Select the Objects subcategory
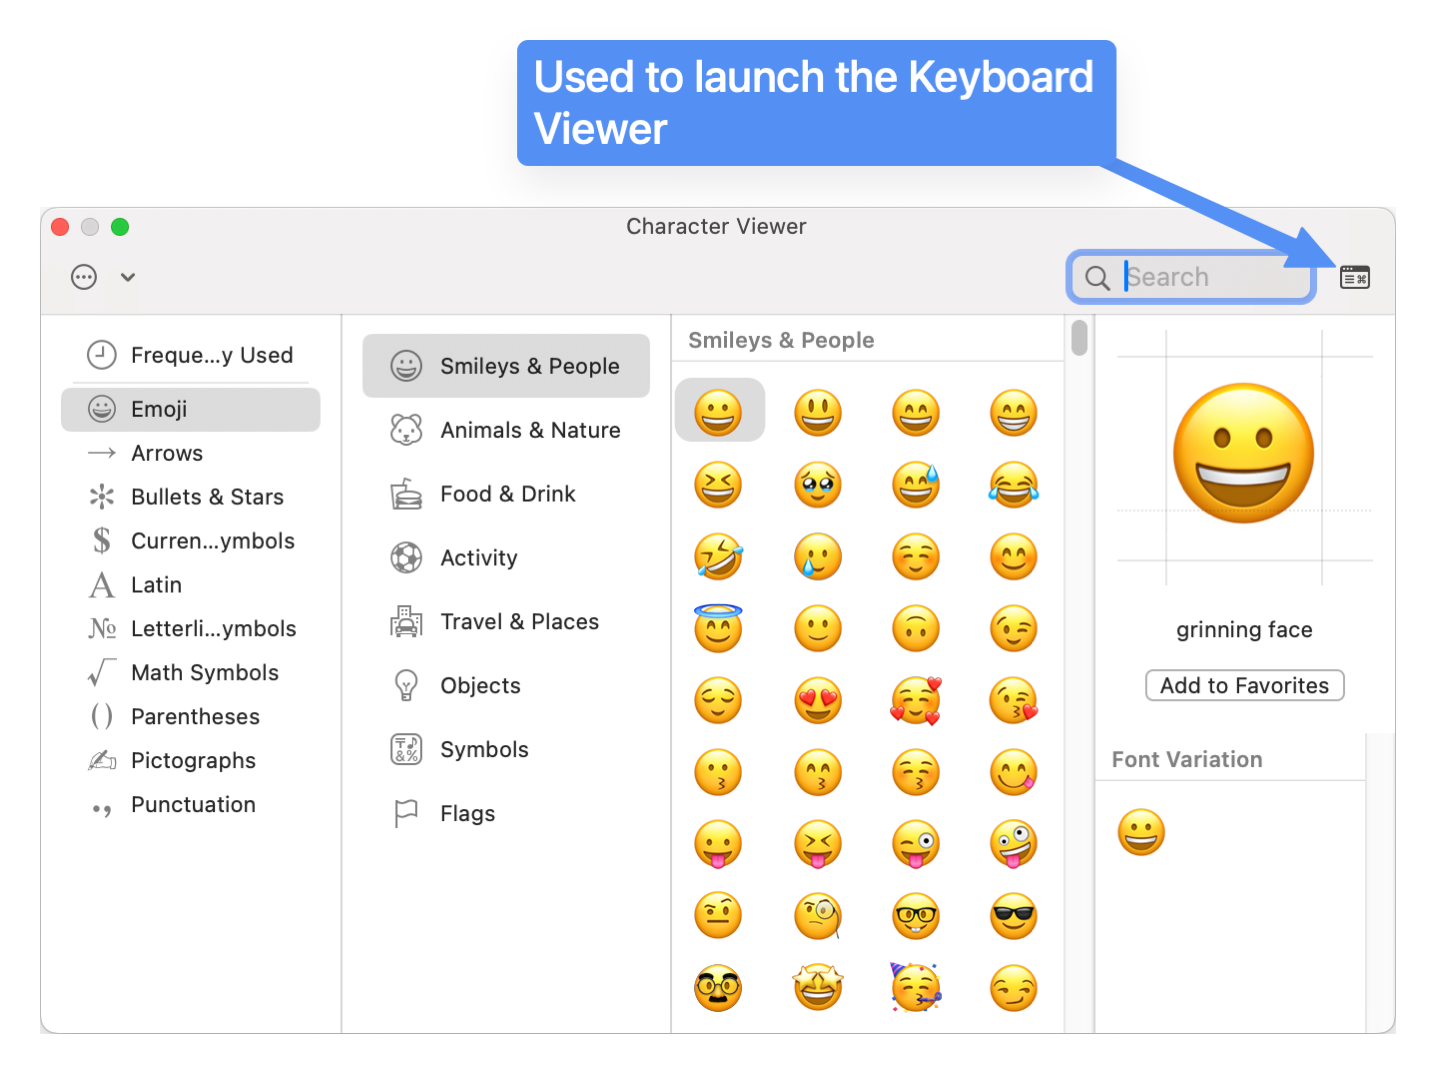This screenshot has height=1074, width=1436. point(479,686)
